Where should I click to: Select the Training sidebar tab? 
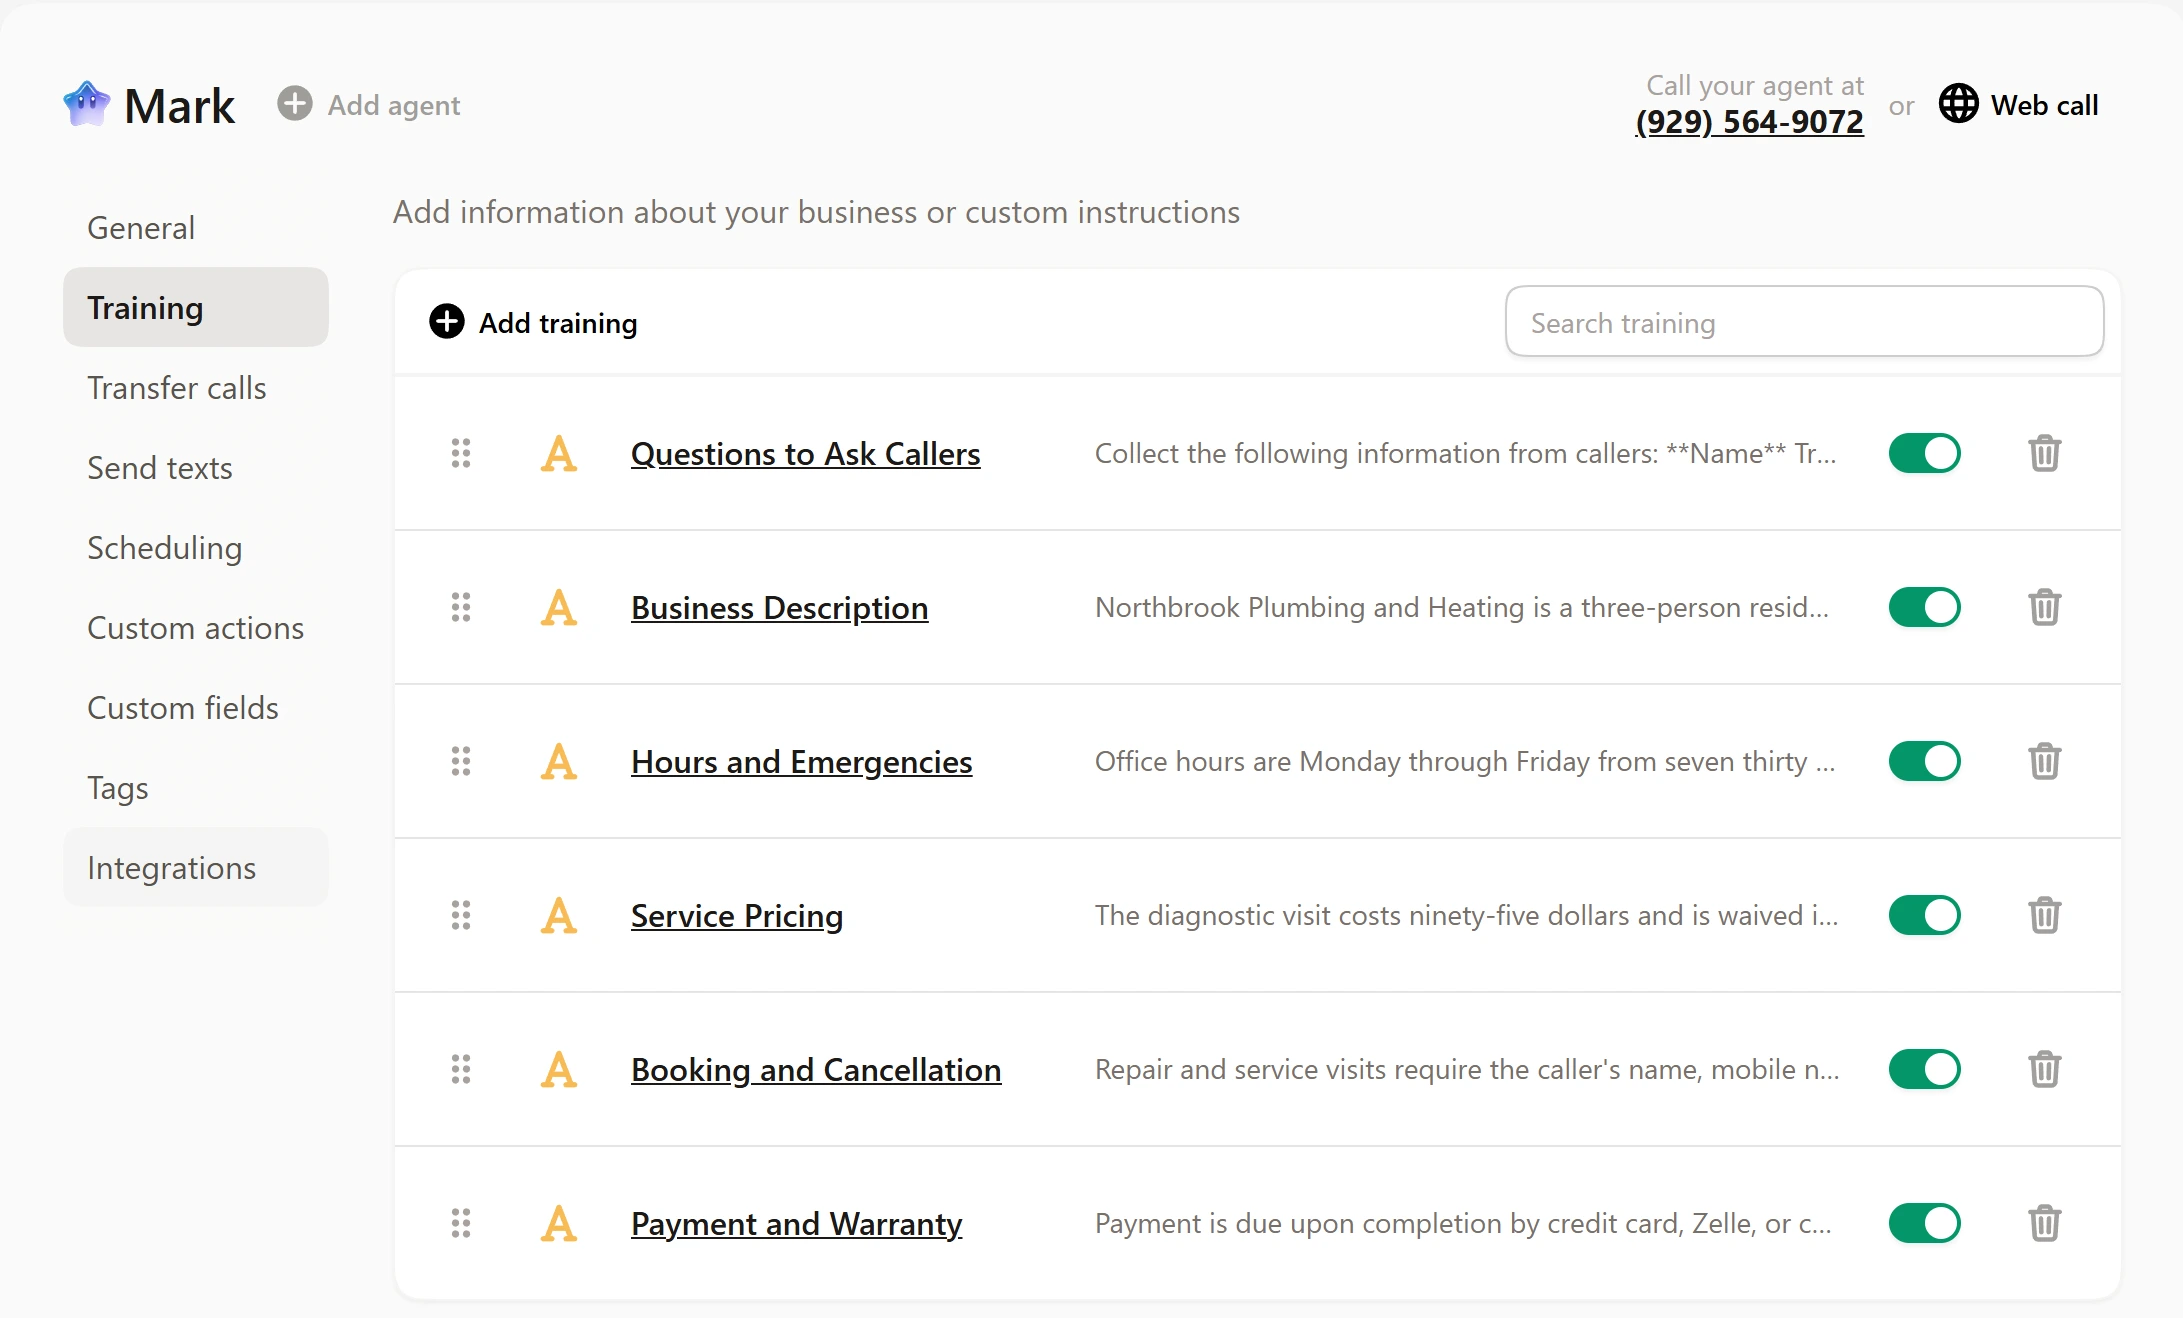click(x=196, y=307)
